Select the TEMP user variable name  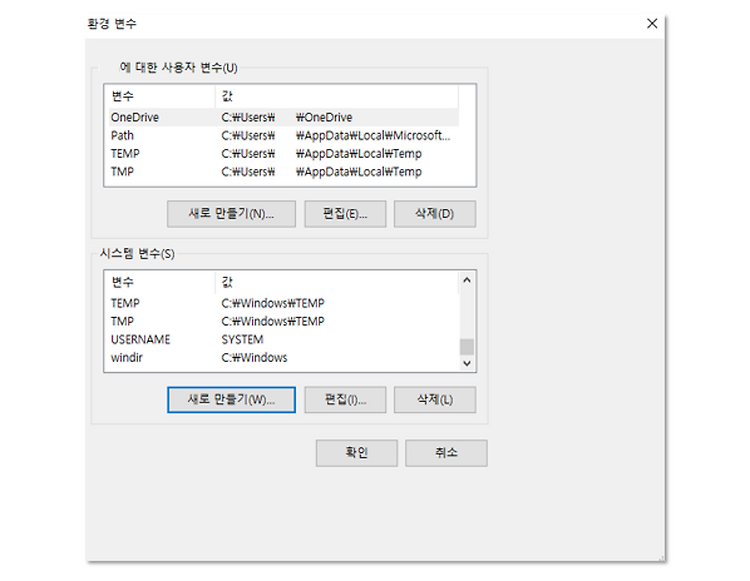(x=125, y=153)
